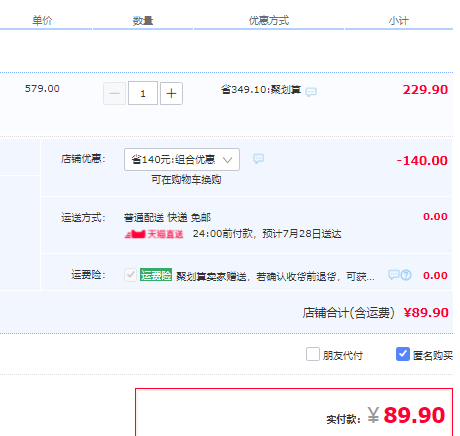
Task: Enable the 朋友代付 checkbox
Action: coord(313,354)
